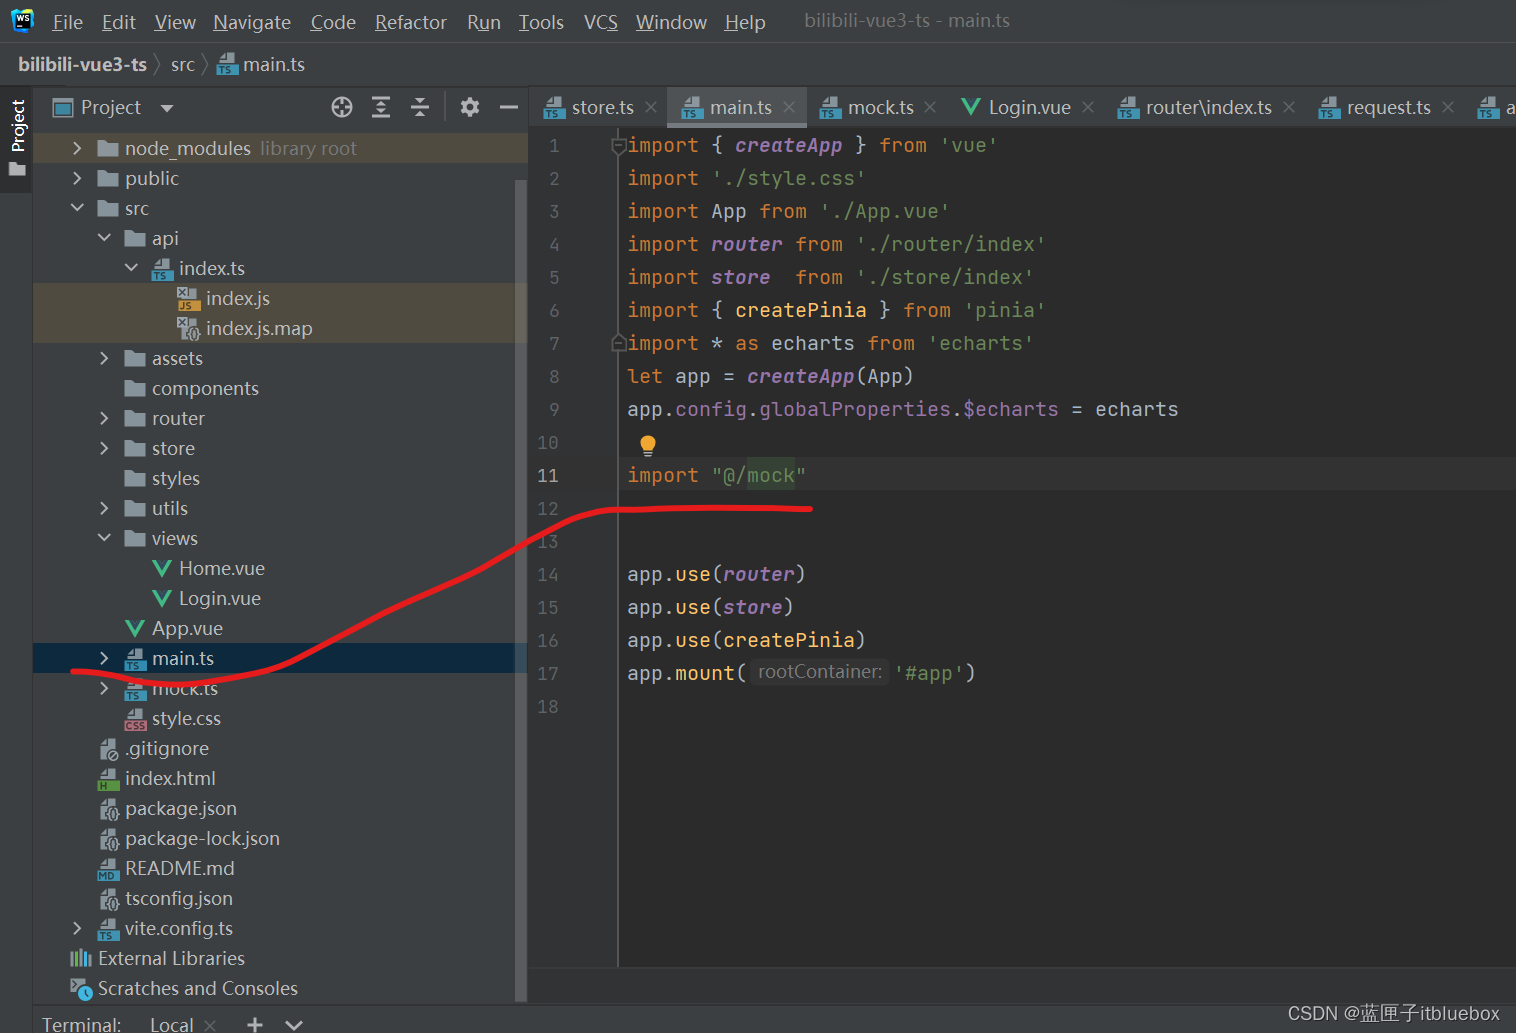The width and height of the screenshot is (1516, 1033).
Task: Add a new terminal tab with plus icon
Action: tap(255, 1024)
